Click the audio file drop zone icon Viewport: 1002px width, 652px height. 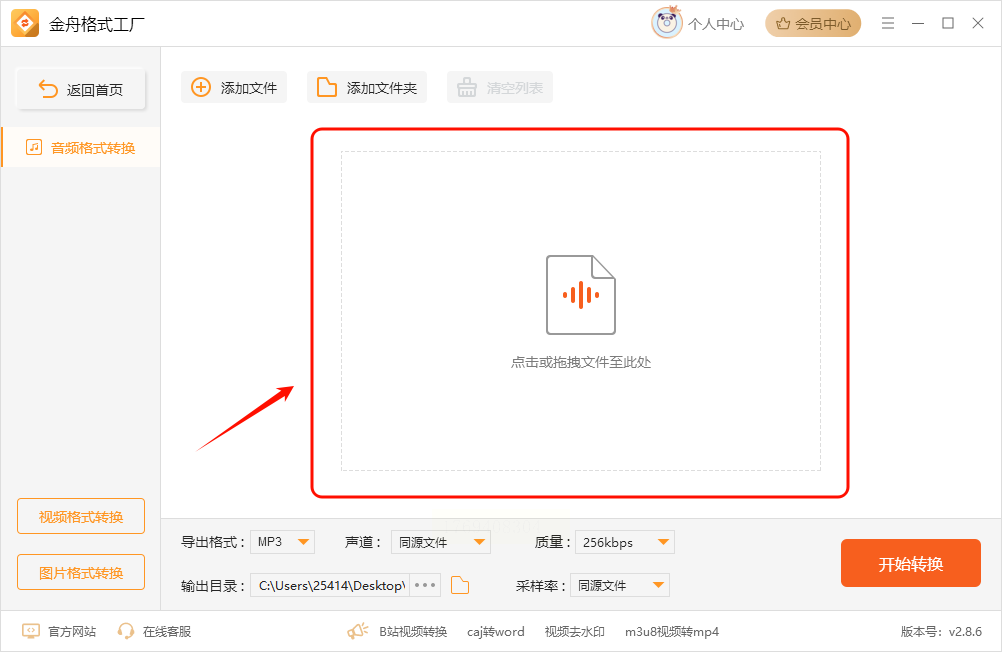[580, 295]
